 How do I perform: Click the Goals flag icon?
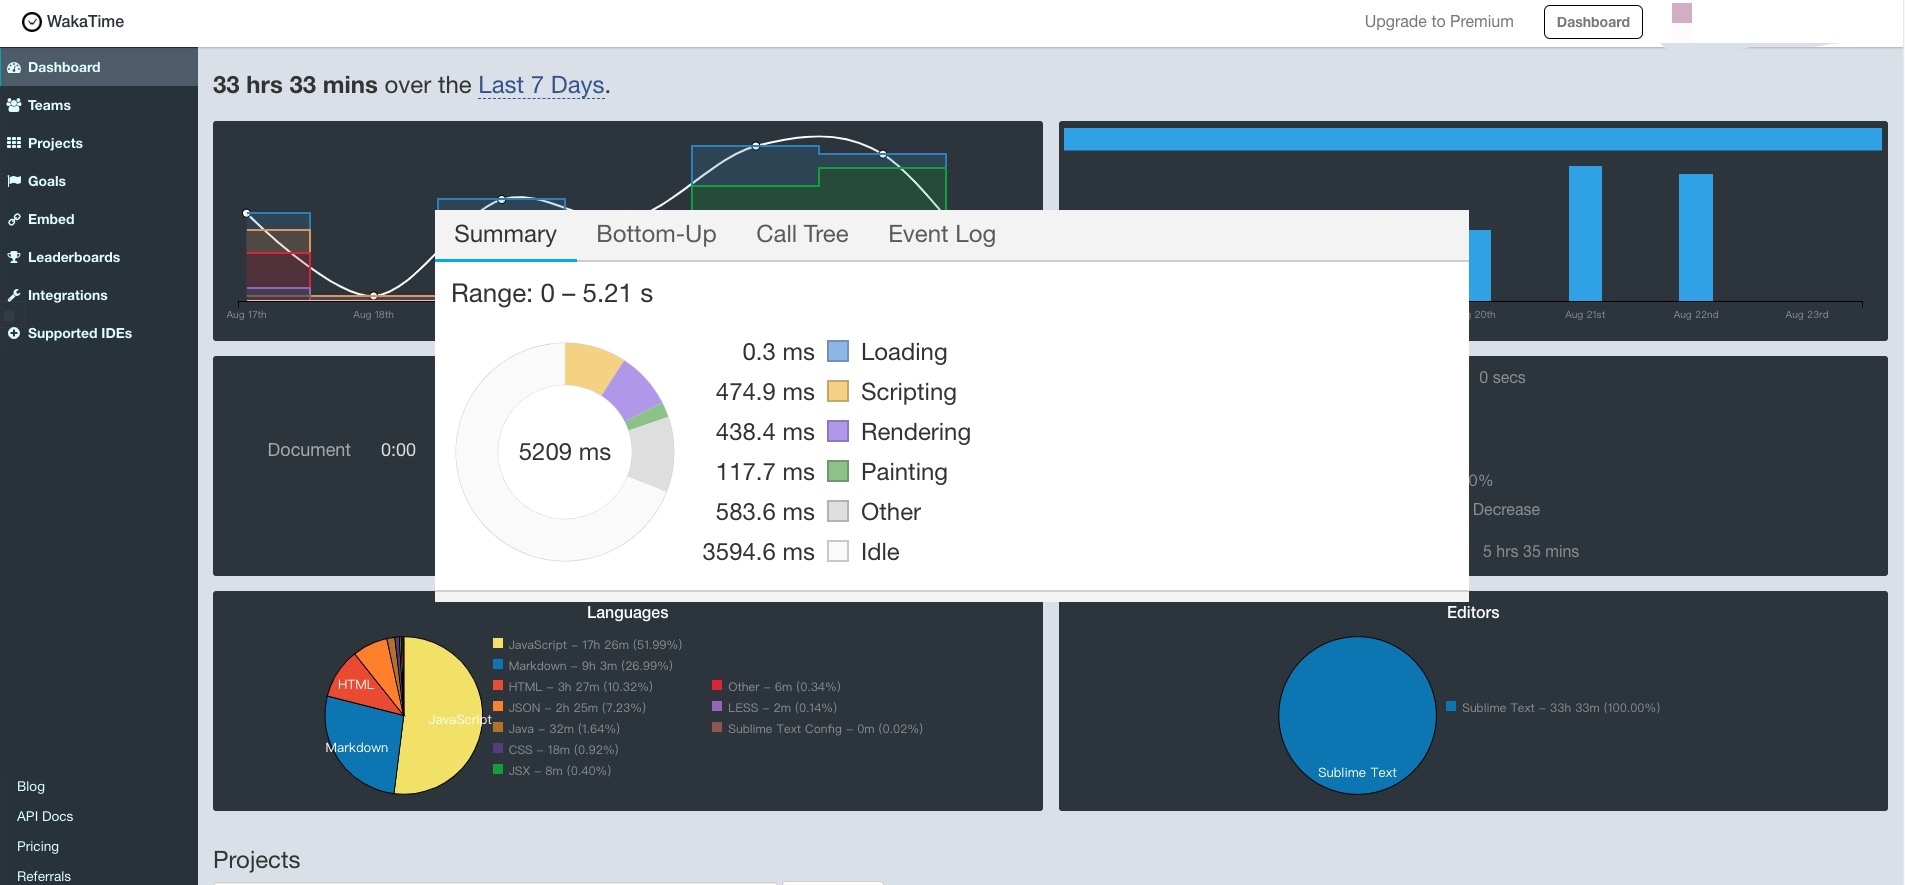[x=14, y=181]
